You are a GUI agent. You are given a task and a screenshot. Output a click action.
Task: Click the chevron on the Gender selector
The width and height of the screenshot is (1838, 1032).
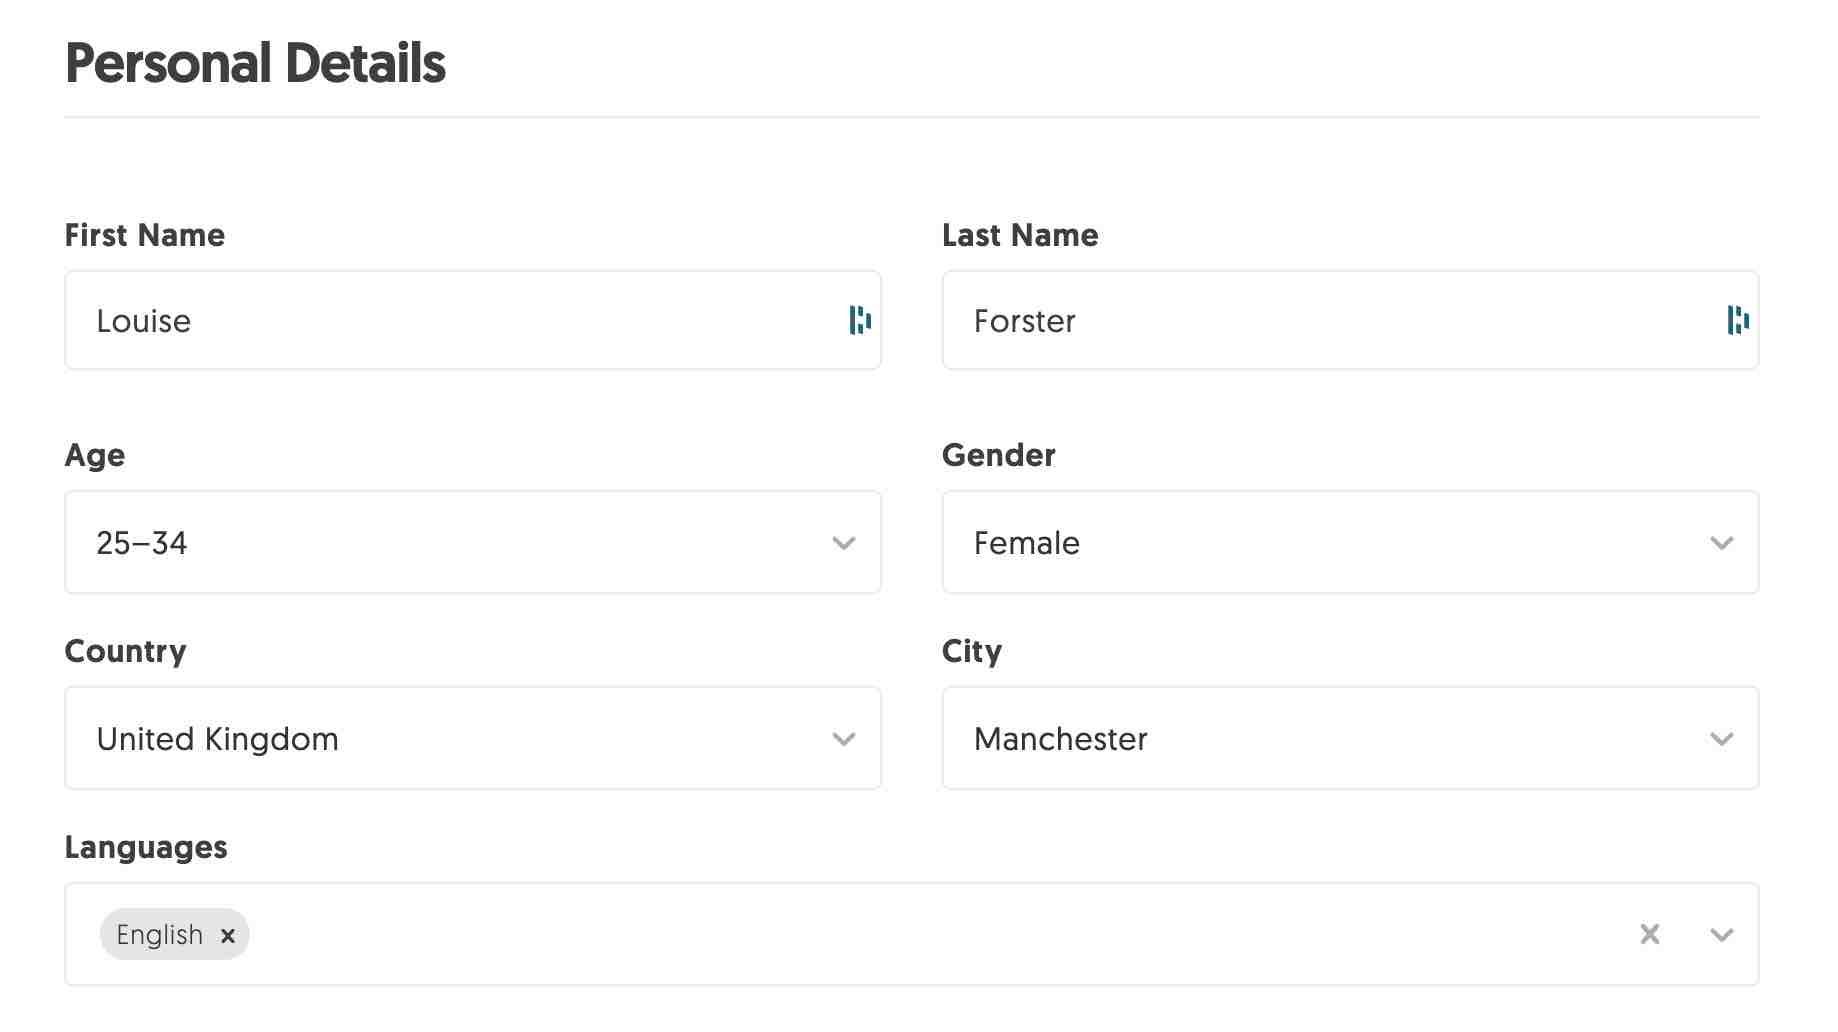coord(1722,543)
